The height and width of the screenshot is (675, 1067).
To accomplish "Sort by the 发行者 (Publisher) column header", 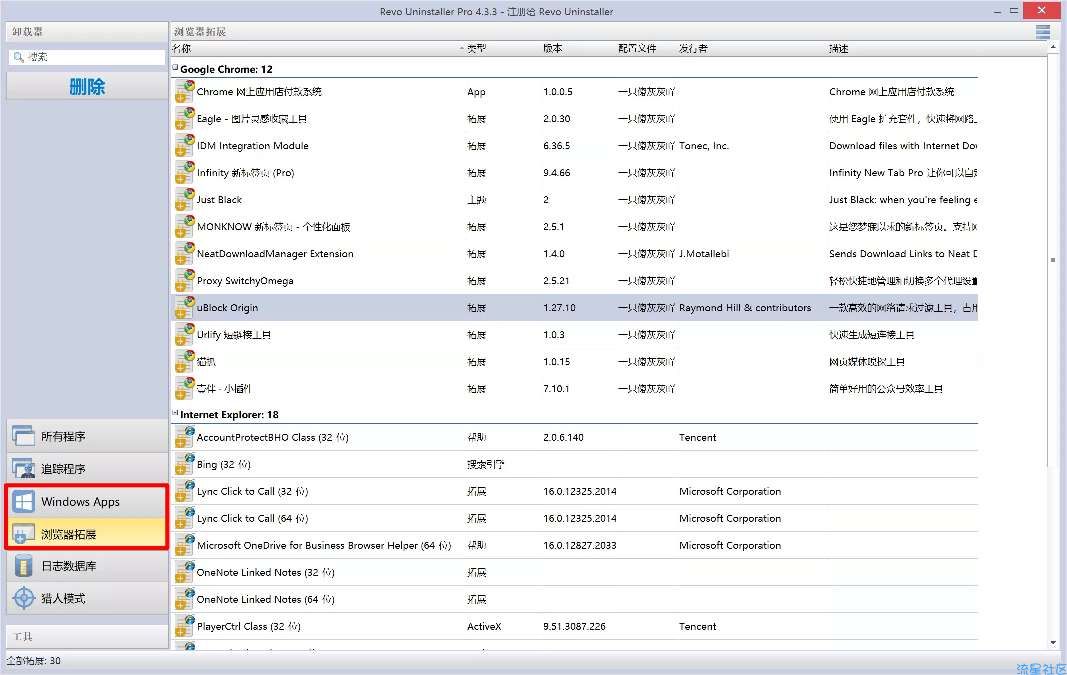I will [693, 48].
